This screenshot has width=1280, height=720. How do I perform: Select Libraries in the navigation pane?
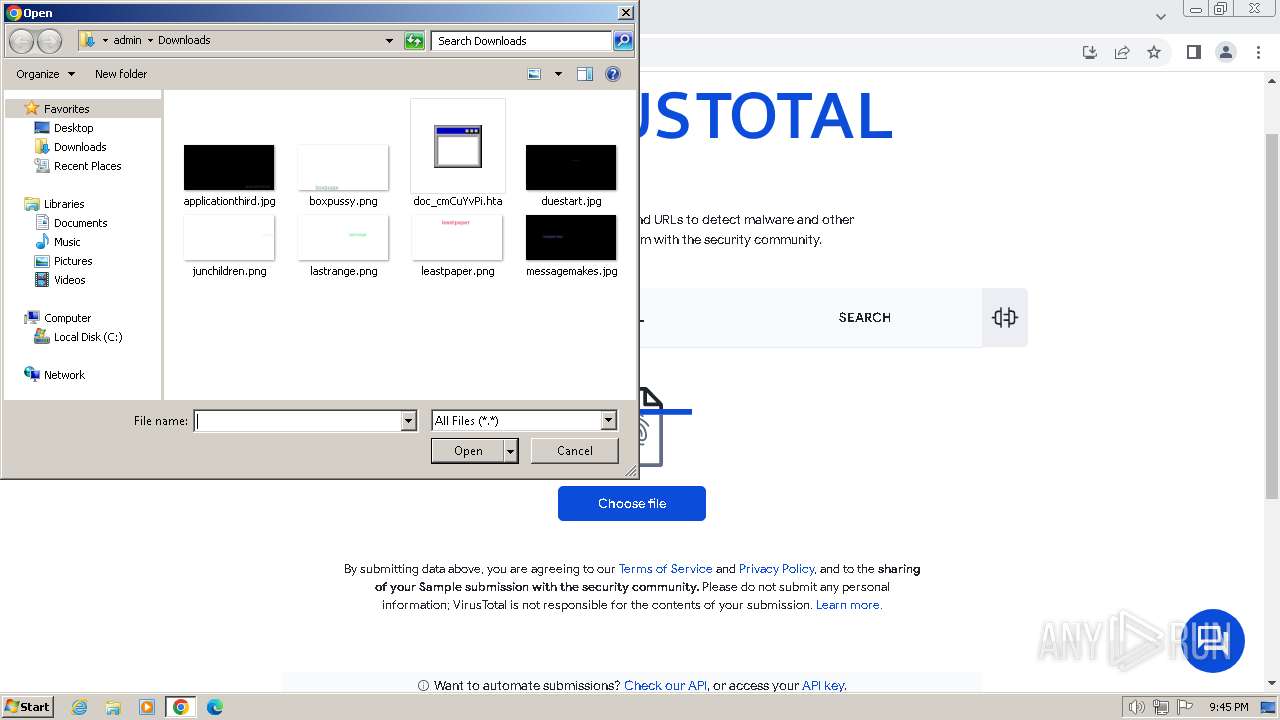coord(63,204)
